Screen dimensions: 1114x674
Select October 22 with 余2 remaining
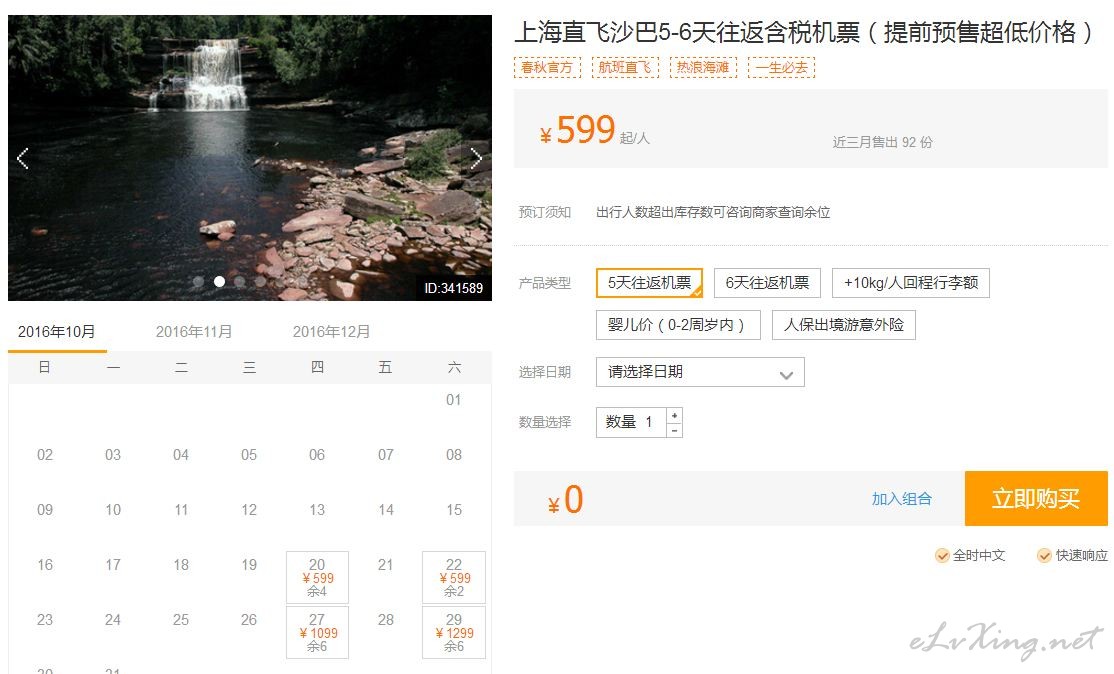pos(454,577)
